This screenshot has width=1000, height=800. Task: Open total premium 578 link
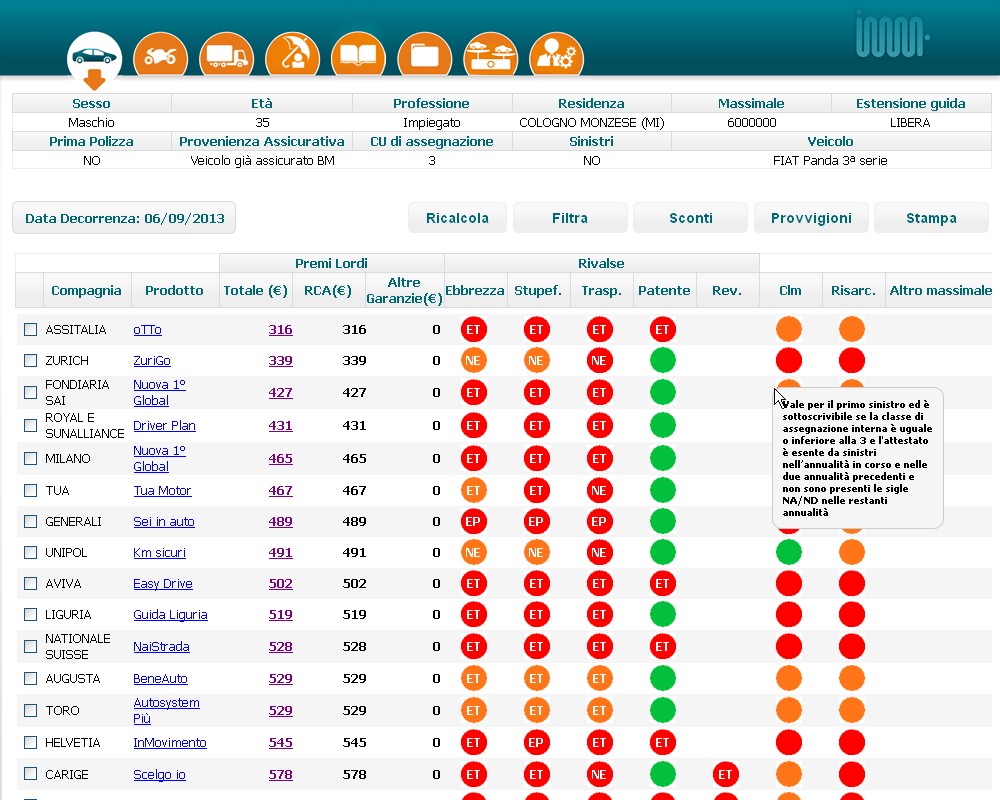click(281, 774)
